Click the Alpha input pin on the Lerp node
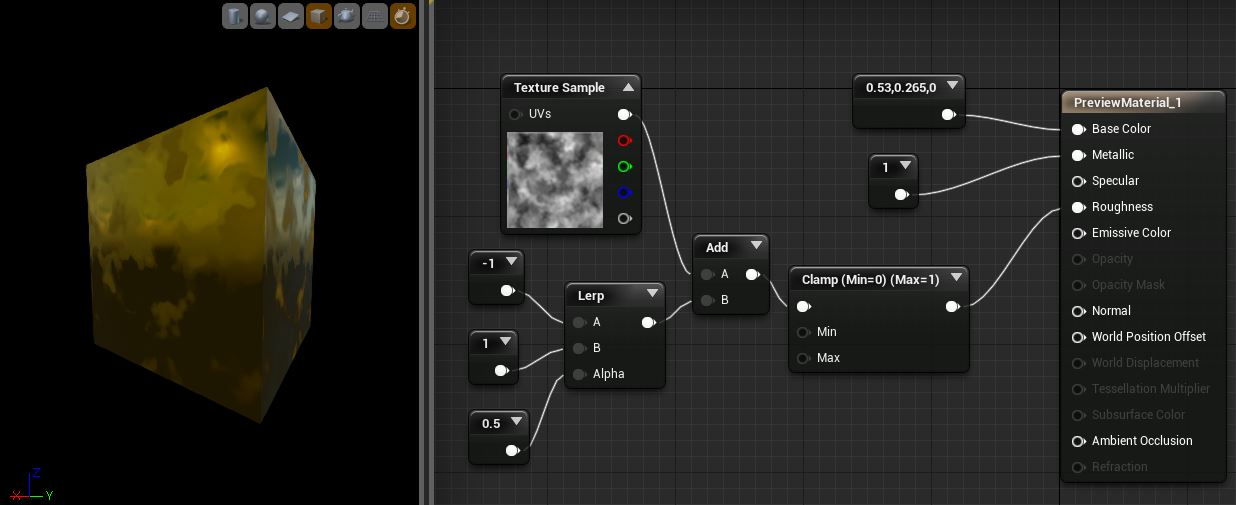Screen dimensions: 1236x505 pos(580,374)
